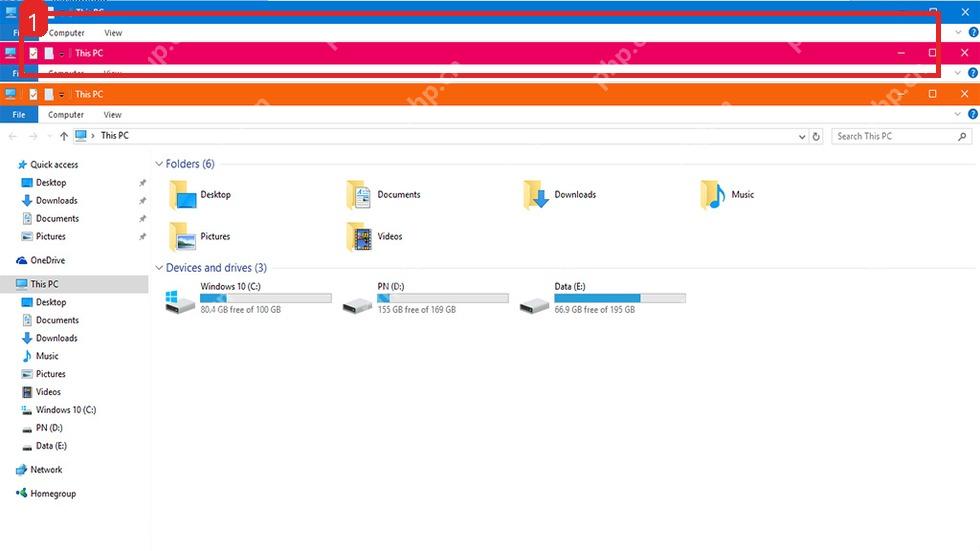Click the This PC address bar path
The width and height of the screenshot is (980, 551).
point(115,136)
